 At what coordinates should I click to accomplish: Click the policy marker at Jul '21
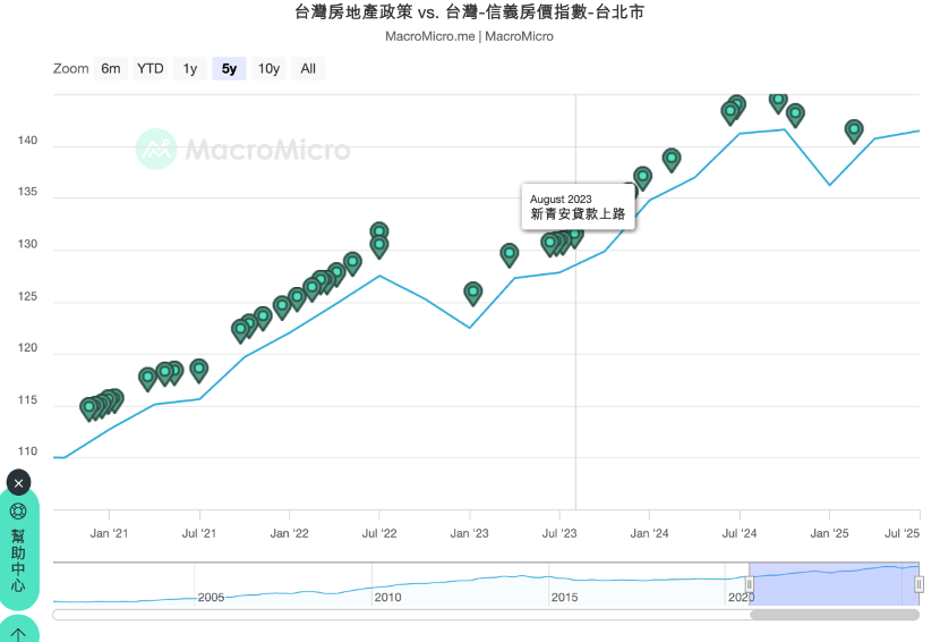pyautogui.click(x=199, y=369)
